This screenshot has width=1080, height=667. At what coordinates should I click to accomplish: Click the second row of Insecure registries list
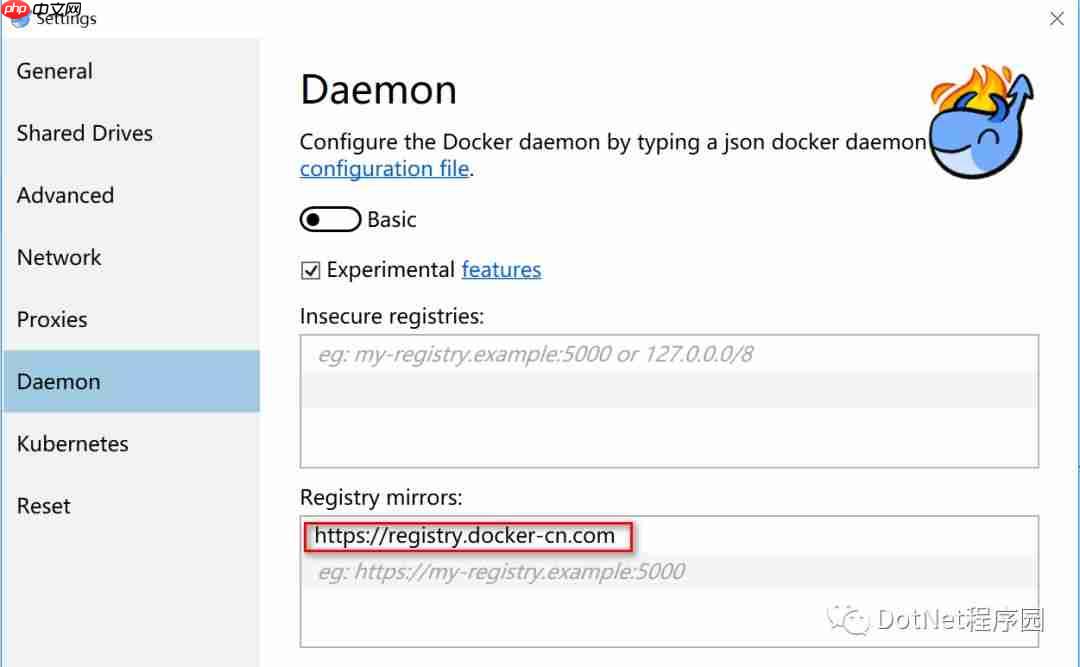(669, 389)
